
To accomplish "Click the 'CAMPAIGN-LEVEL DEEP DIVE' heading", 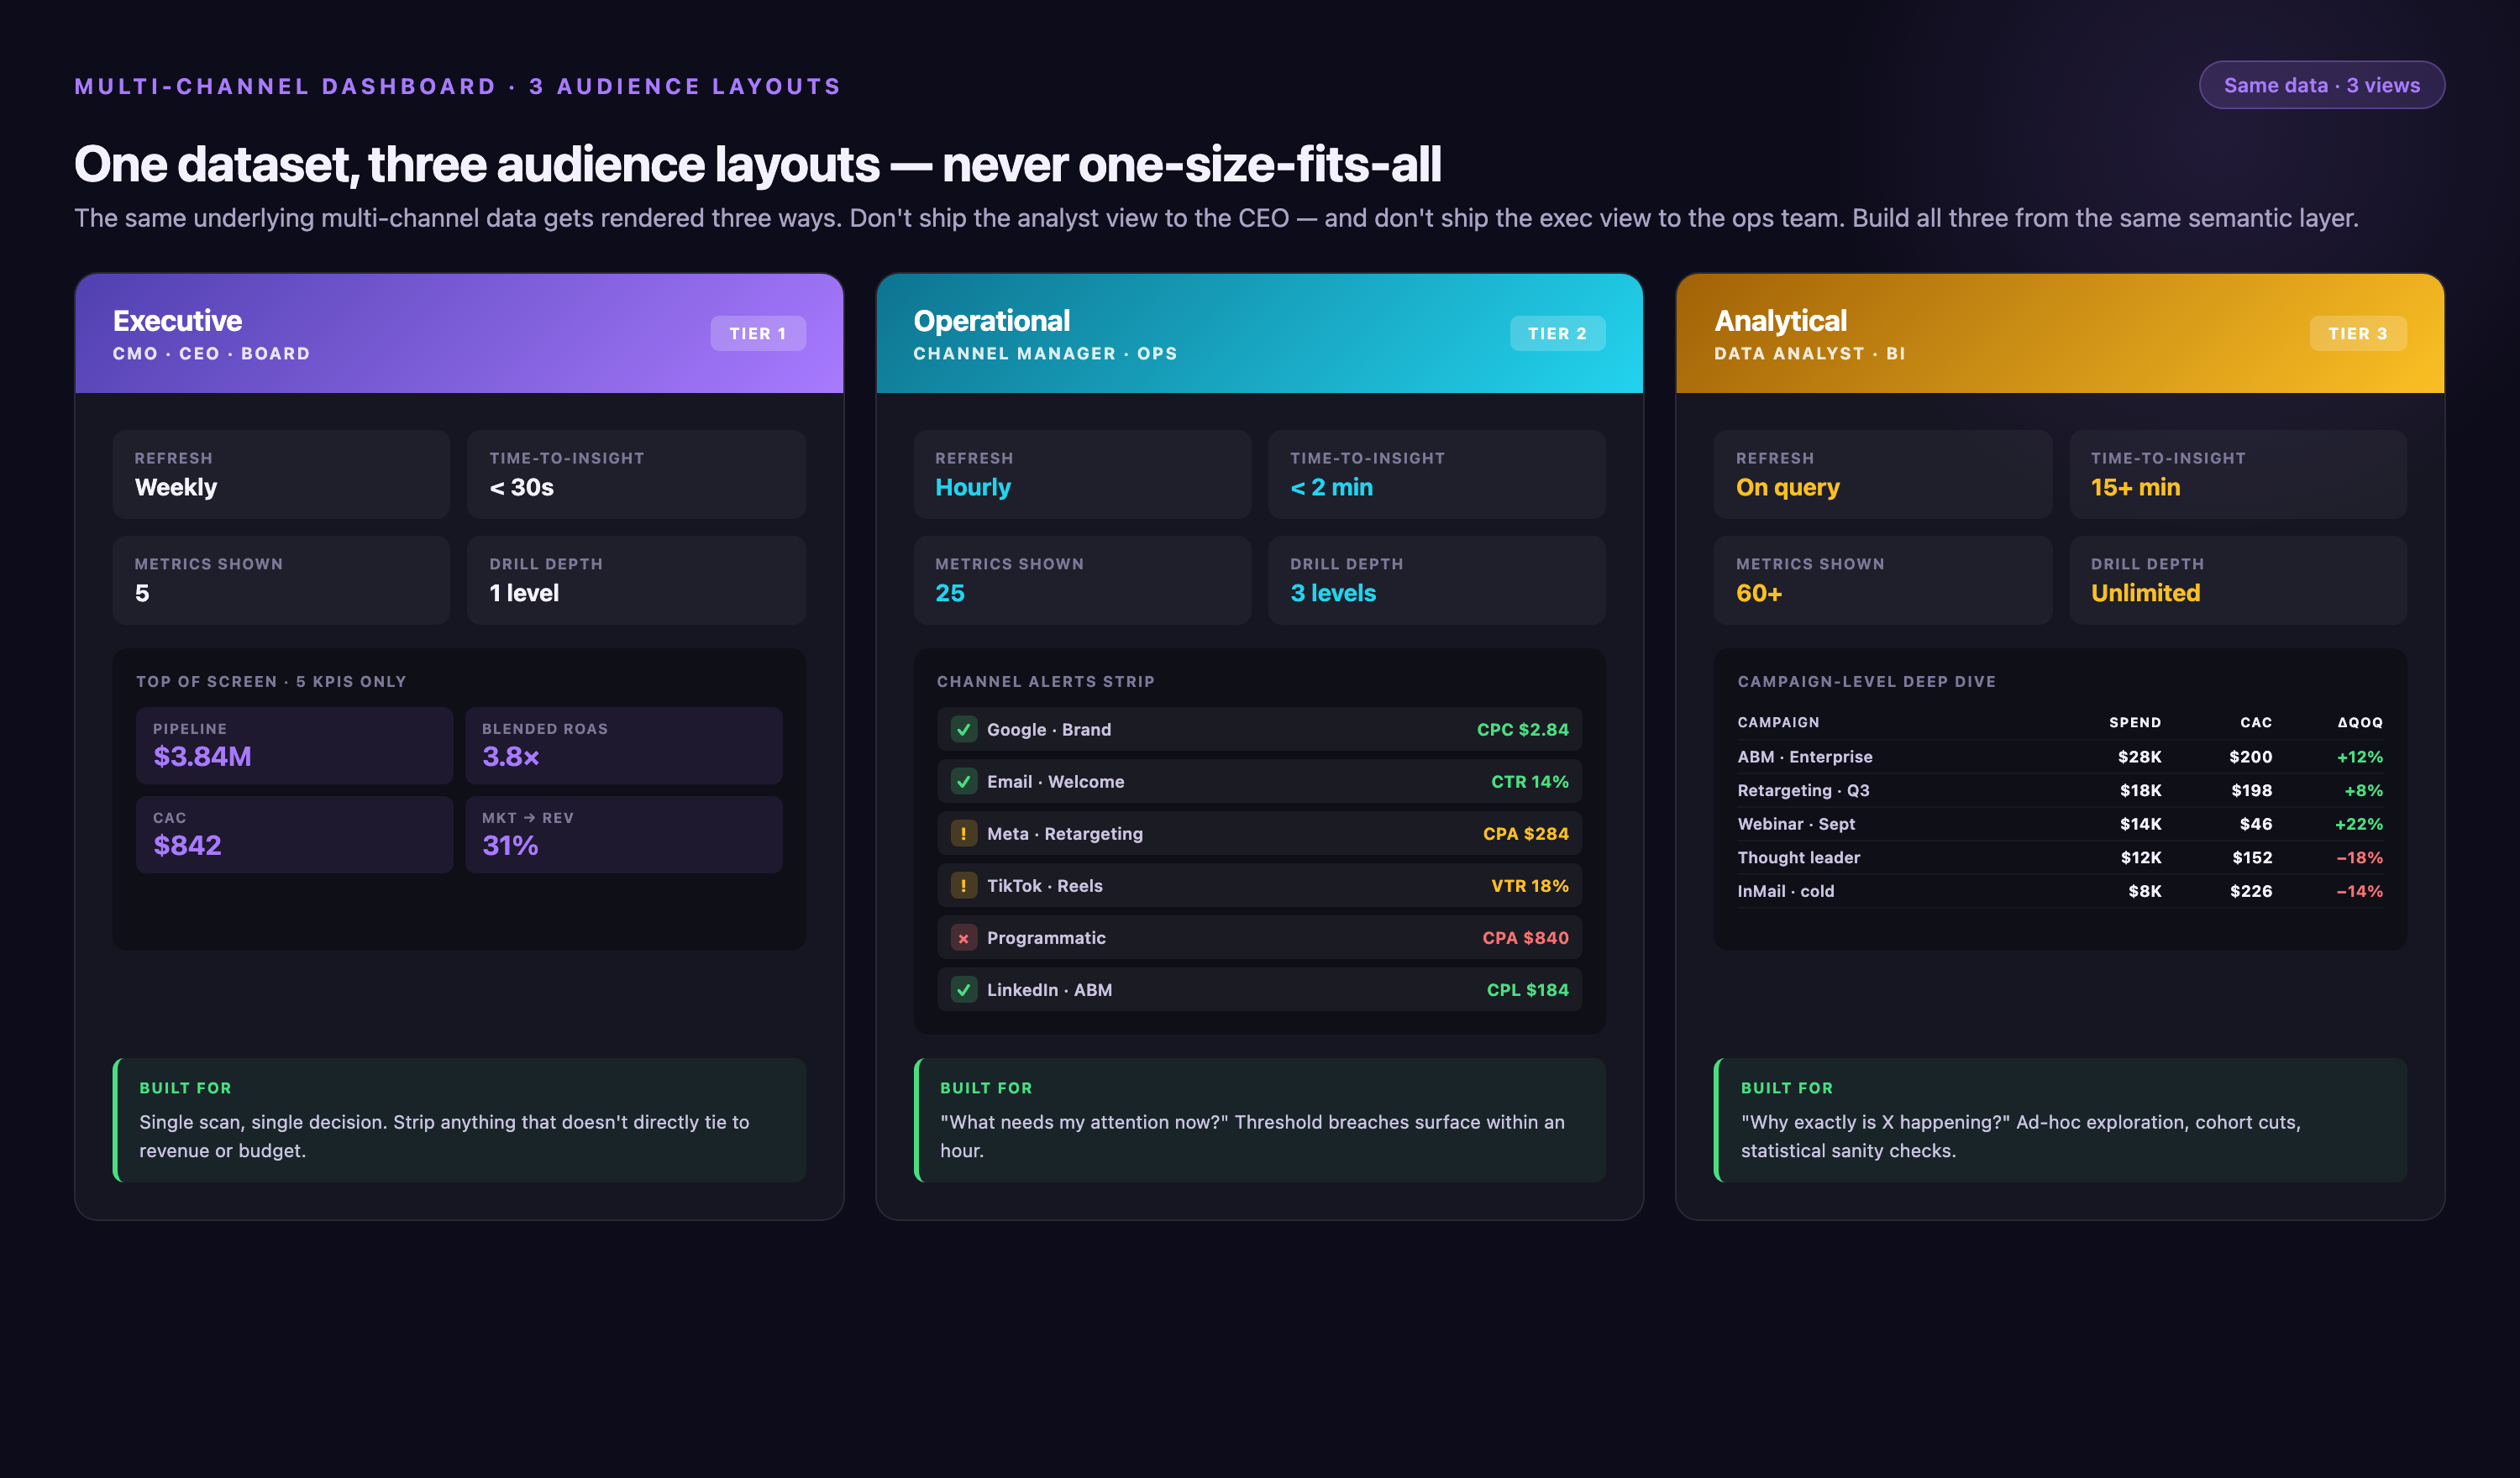I will coord(1866,682).
